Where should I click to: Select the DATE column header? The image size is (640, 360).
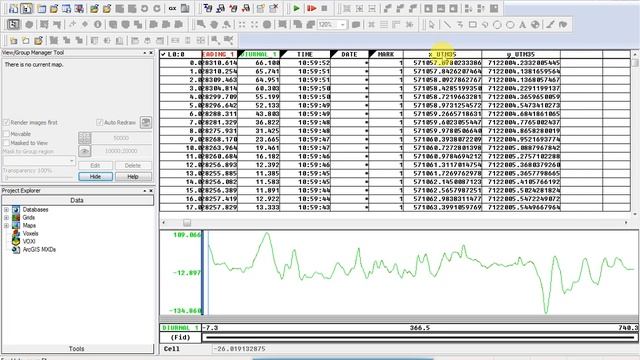pyautogui.click(x=349, y=54)
